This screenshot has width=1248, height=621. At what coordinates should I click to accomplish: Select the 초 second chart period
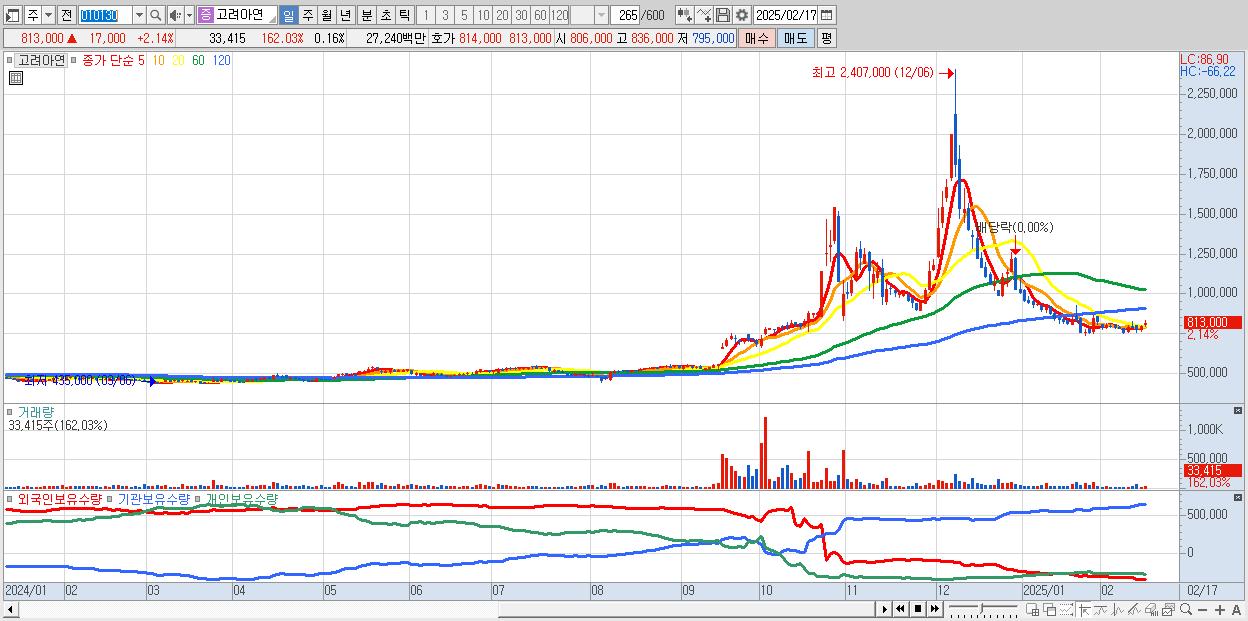385,15
